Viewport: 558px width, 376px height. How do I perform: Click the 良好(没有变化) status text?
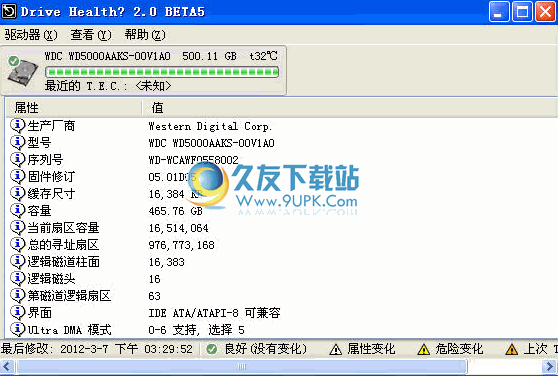266,349
